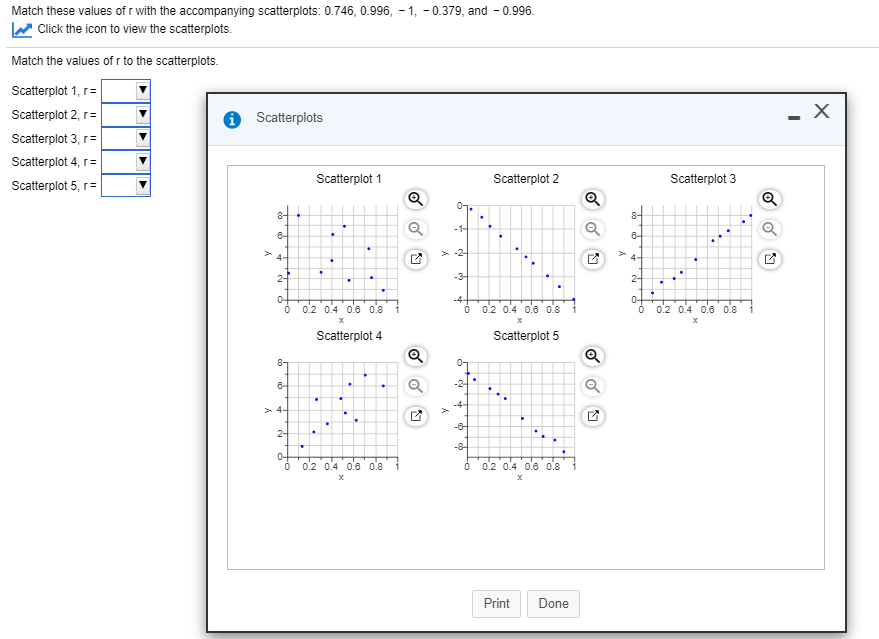Zoom in on Scatterplot 1
The image size is (879, 639).
point(415,199)
